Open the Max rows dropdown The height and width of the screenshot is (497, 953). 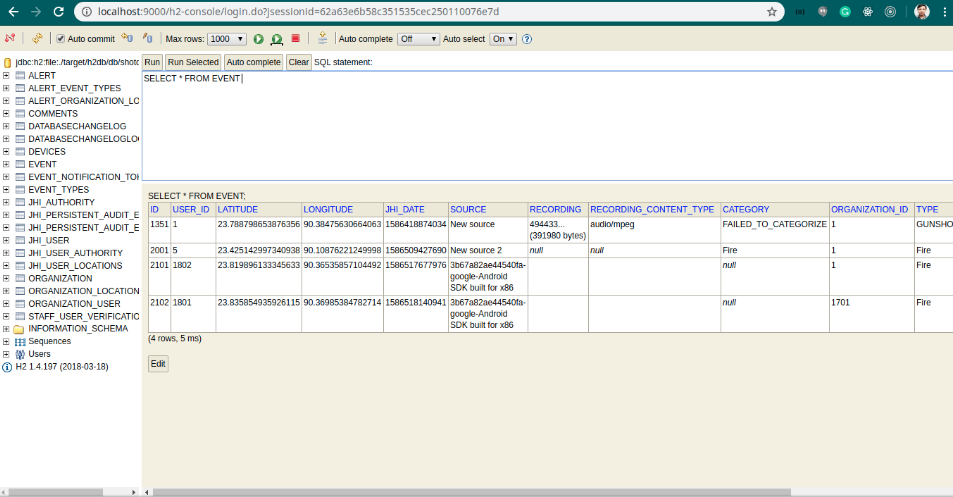click(227, 39)
